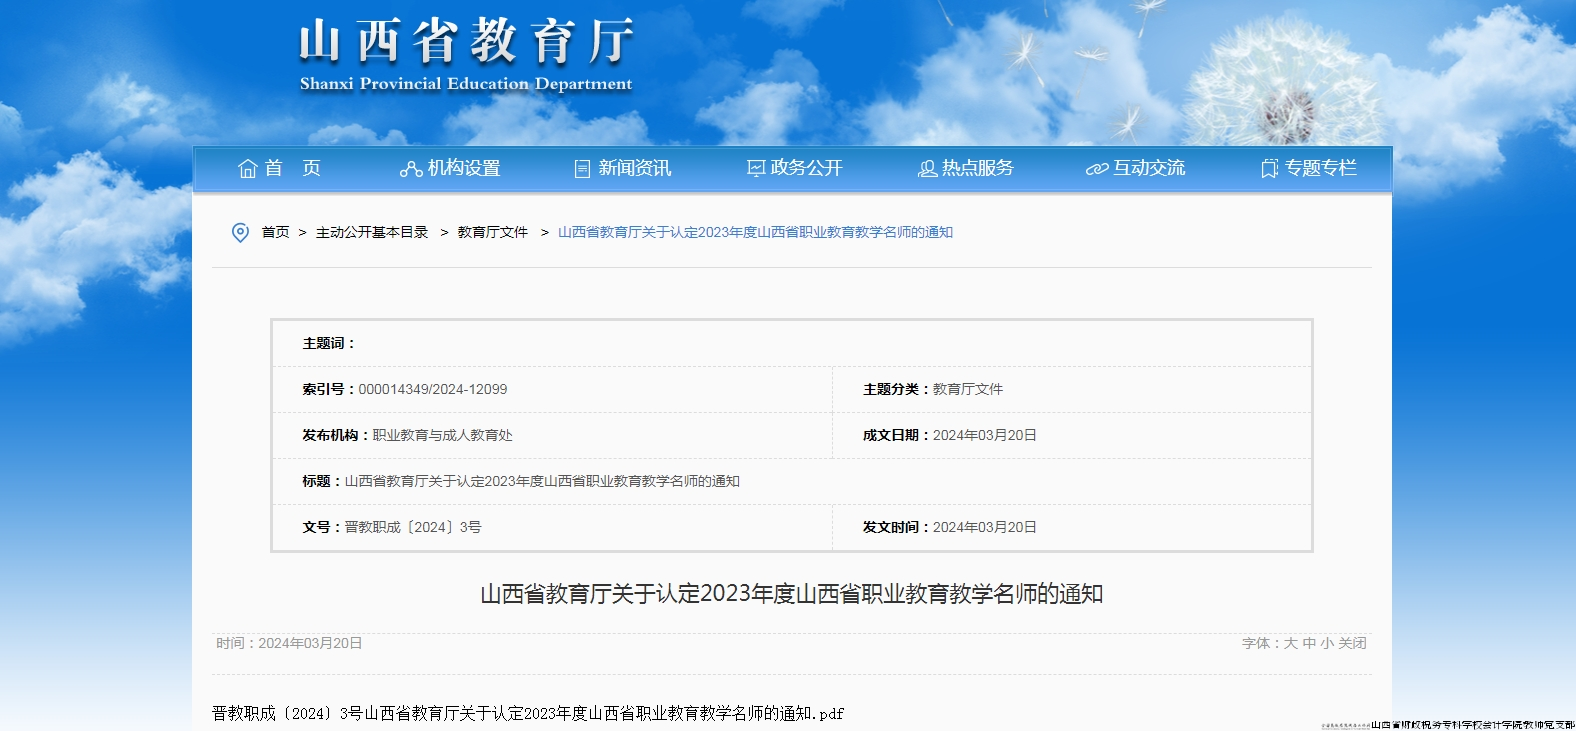Image resolution: width=1576 pixels, height=731 pixels.
Task: Click the Shanxi Provincial Education Department subtitle
Action: point(466,84)
